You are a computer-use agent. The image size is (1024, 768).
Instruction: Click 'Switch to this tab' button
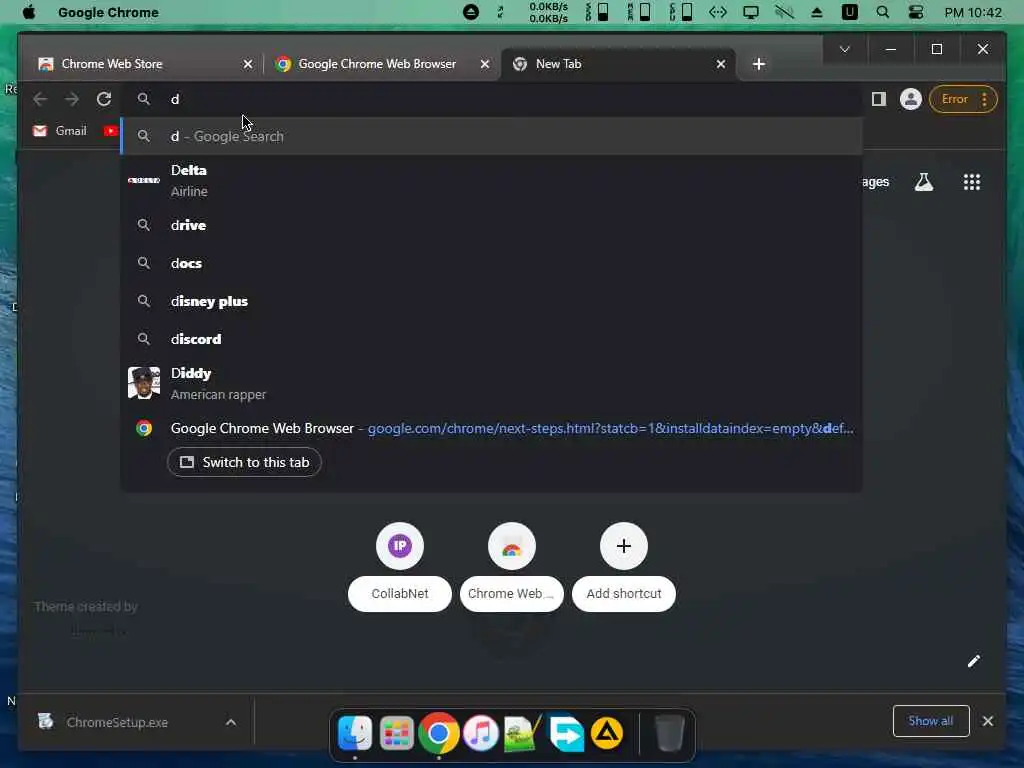pyautogui.click(x=244, y=462)
